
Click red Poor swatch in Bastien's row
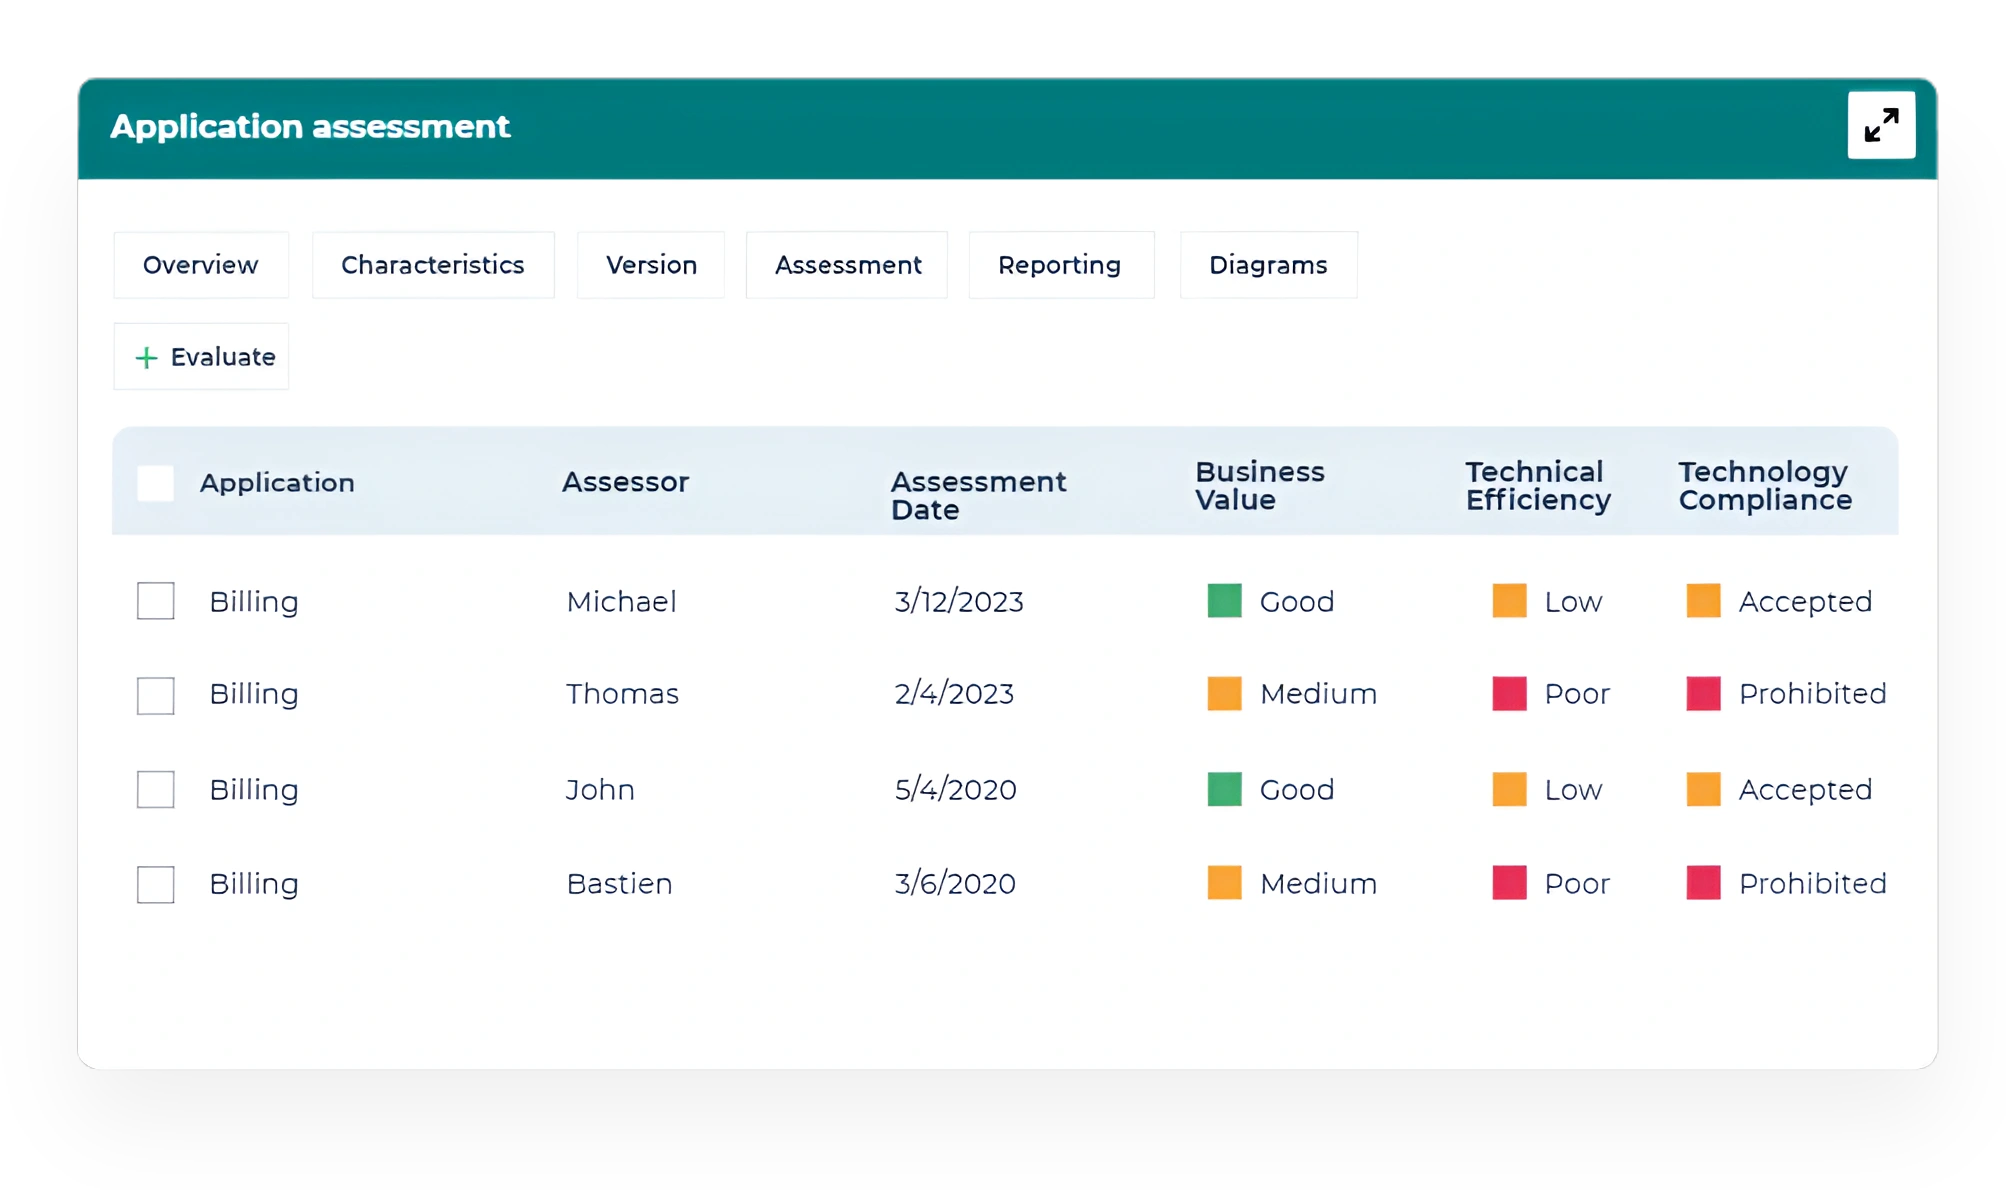pos(1509,883)
